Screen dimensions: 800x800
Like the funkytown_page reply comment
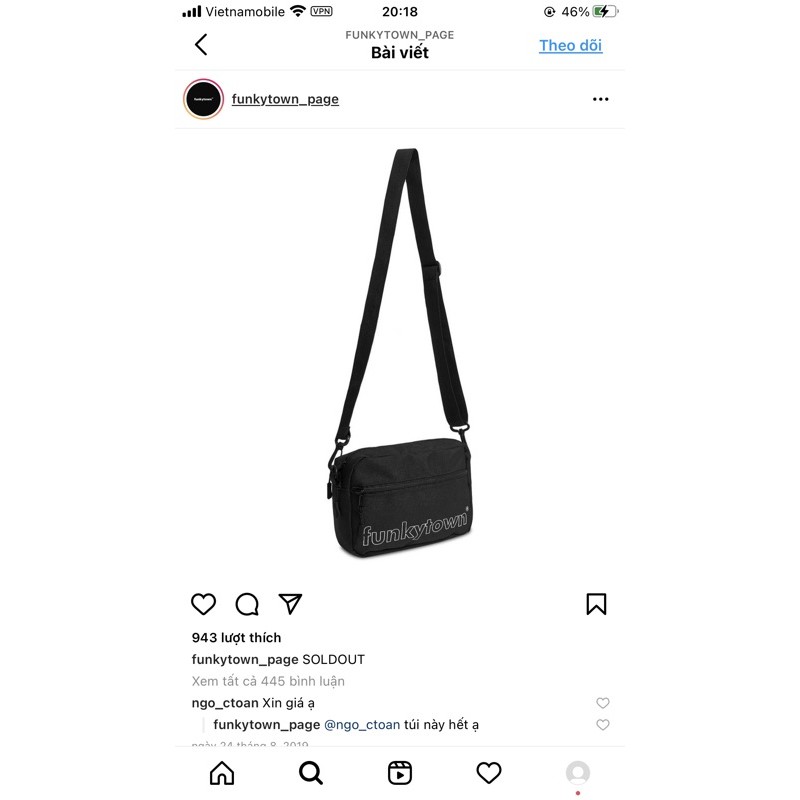[603, 724]
